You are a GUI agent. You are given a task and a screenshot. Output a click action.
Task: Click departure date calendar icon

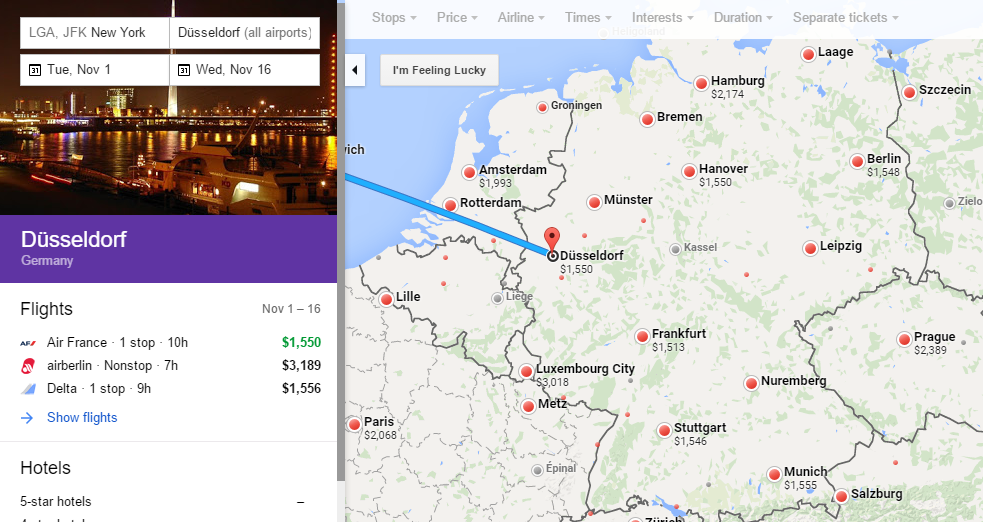tap(34, 70)
